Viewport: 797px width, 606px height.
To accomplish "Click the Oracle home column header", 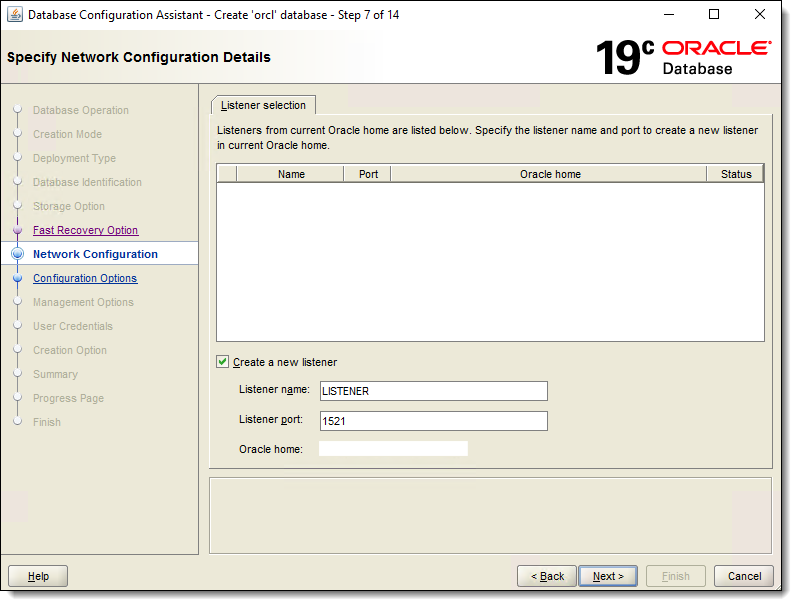I will pos(549,174).
